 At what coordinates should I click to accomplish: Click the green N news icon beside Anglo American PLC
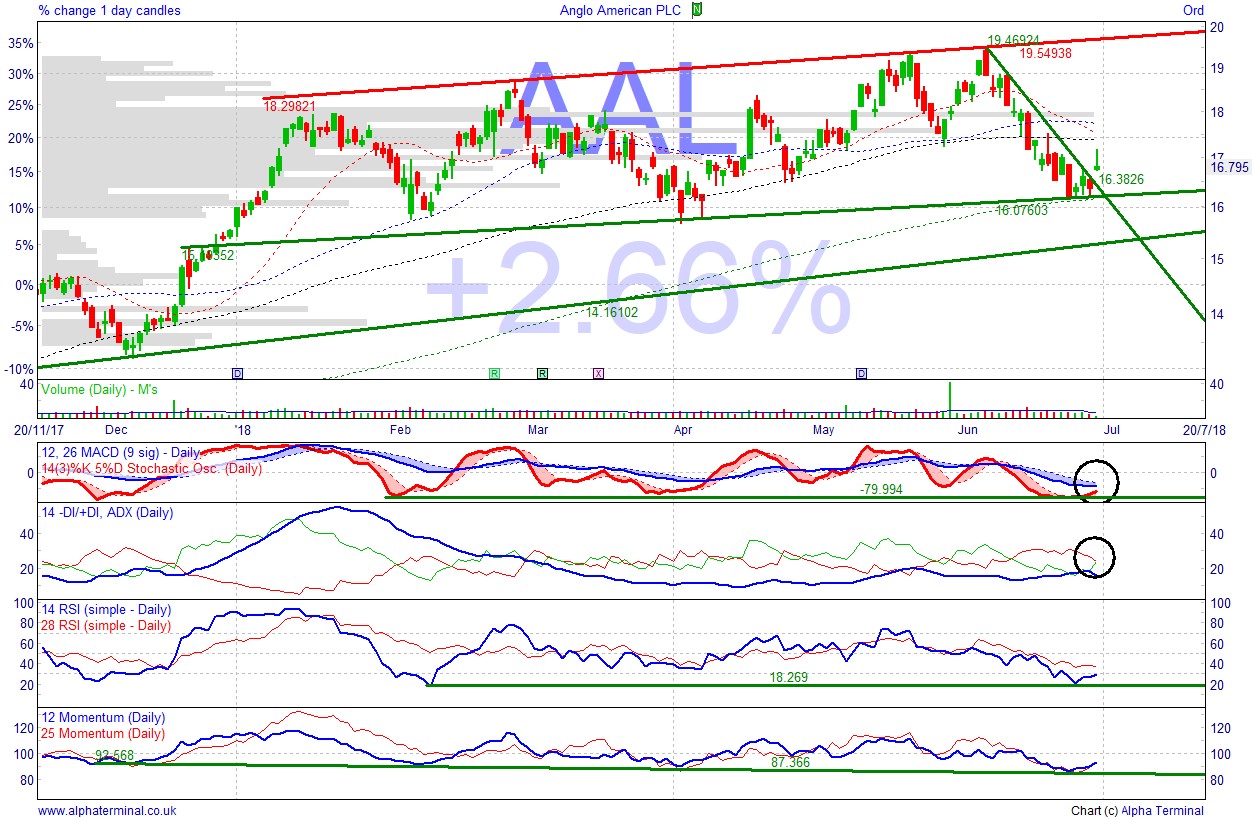[x=698, y=10]
